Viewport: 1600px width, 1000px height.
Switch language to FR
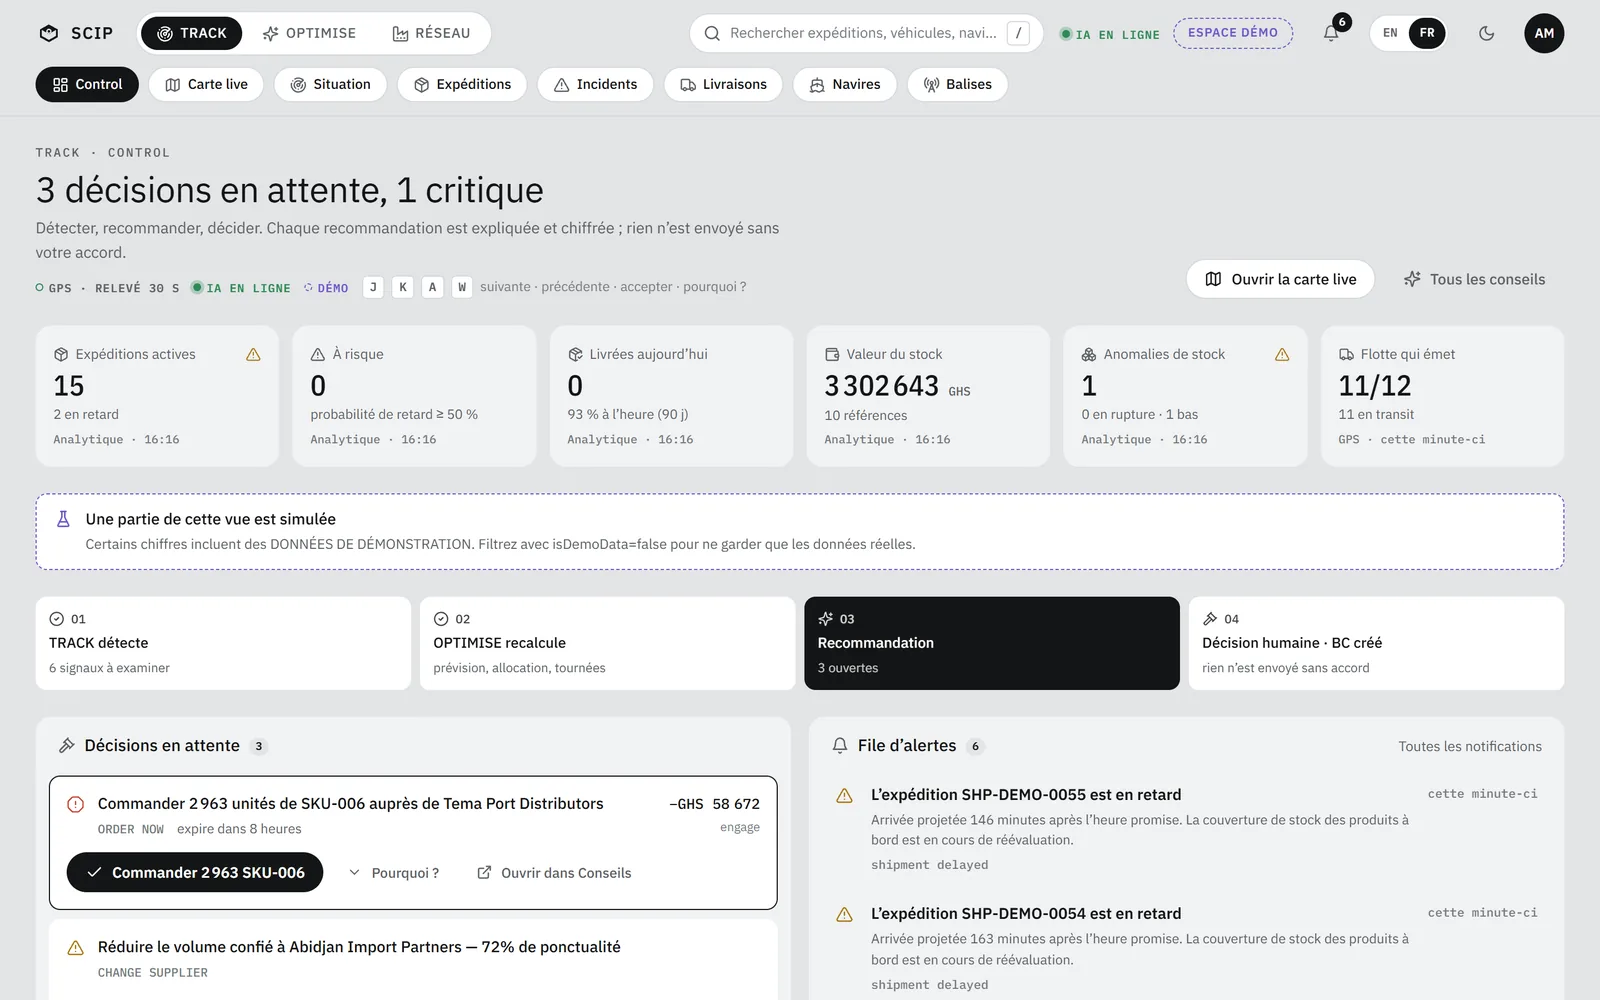coord(1427,33)
